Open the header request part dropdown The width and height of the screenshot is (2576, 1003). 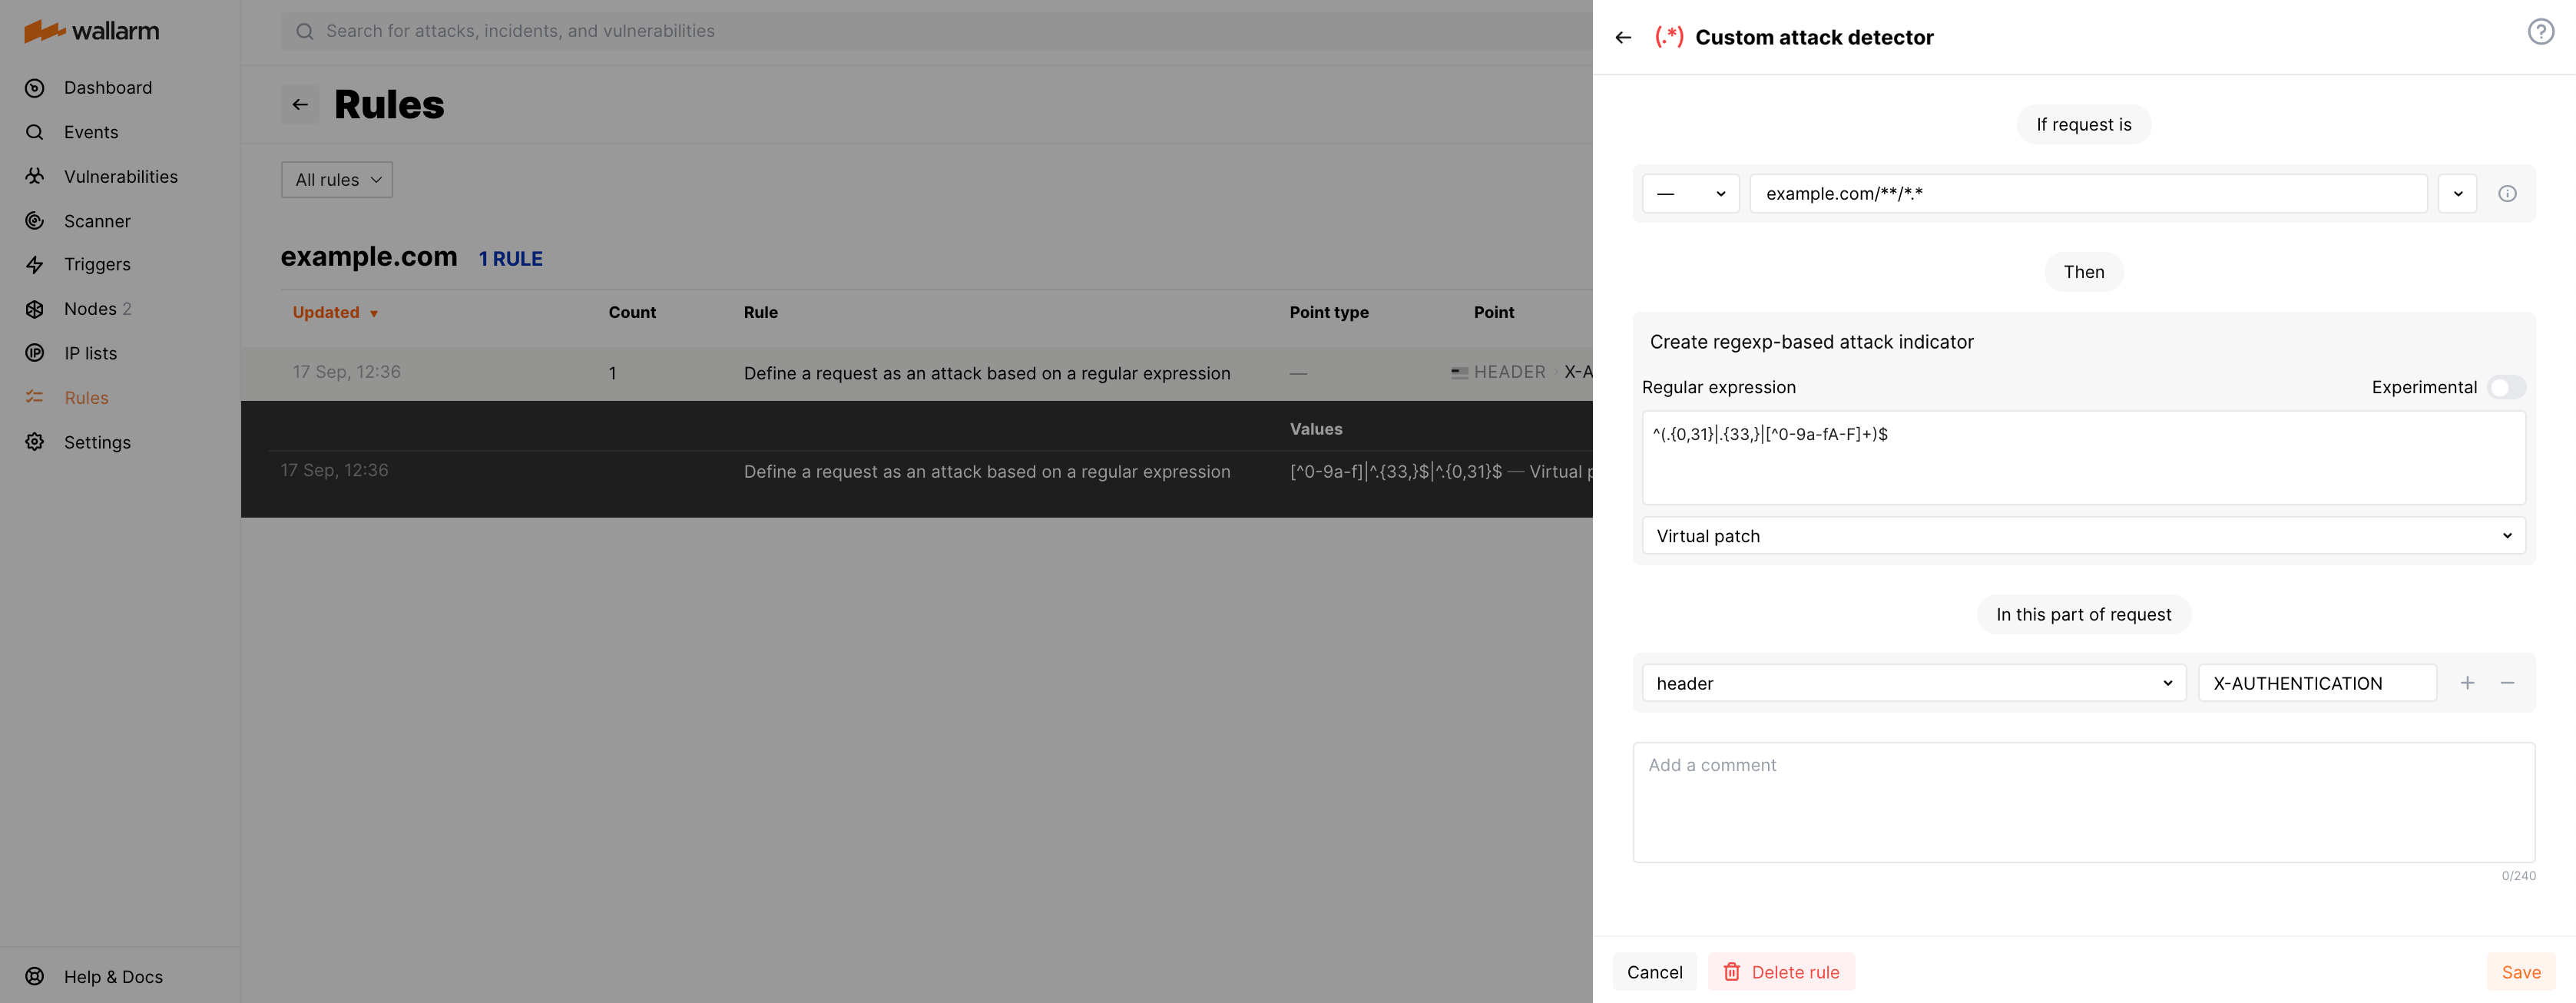pos(1913,683)
